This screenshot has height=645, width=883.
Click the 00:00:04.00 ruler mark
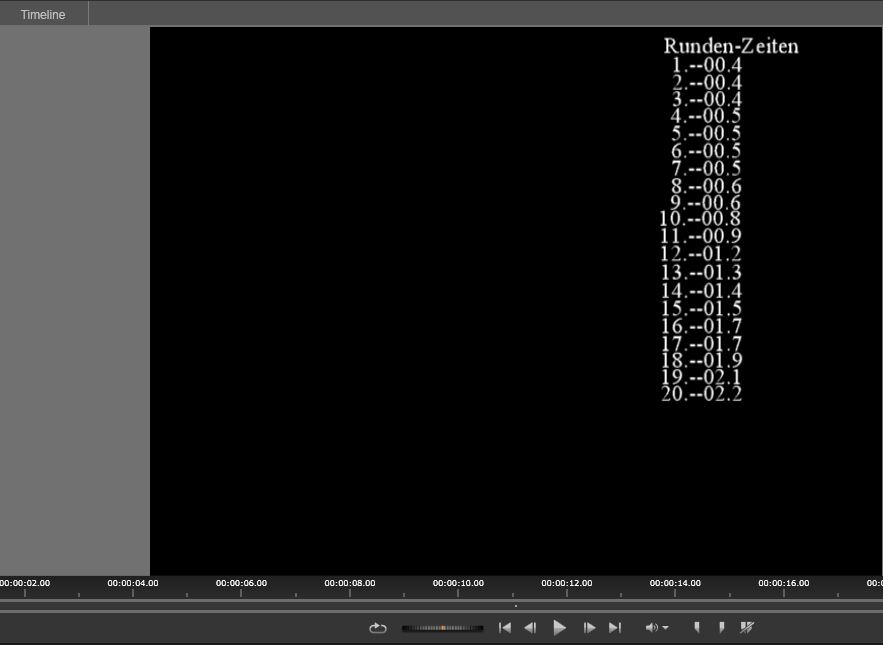(x=133, y=583)
